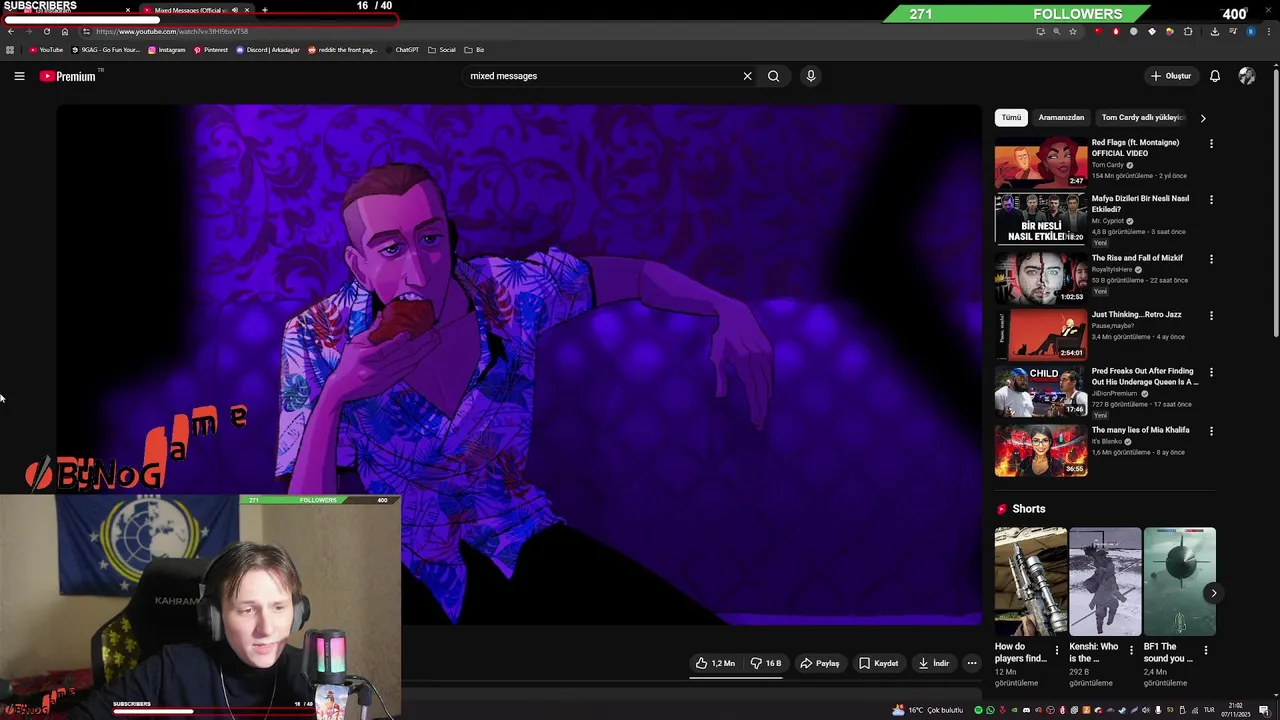This screenshot has height=720, width=1280.
Task: Open YouTube notifications bell
Action: click(x=1215, y=76)
